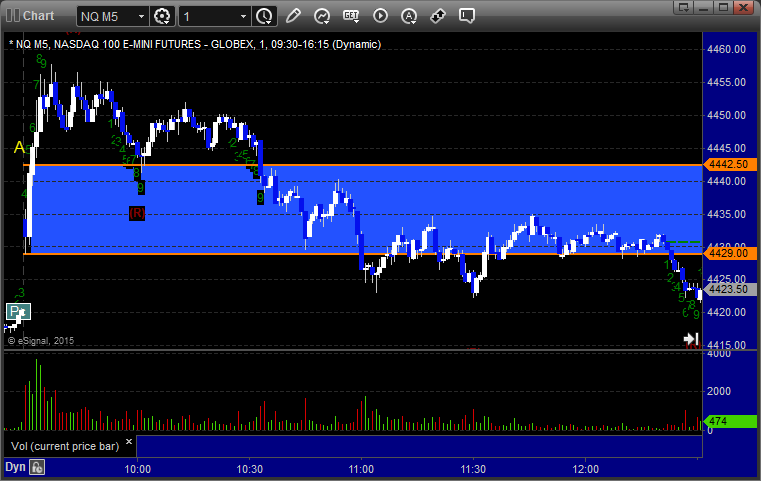Viewport: 761px width, 481px height.
Task: Click the 12:00 time axis label
Action: pyautogui.click(x=585, y=469)
